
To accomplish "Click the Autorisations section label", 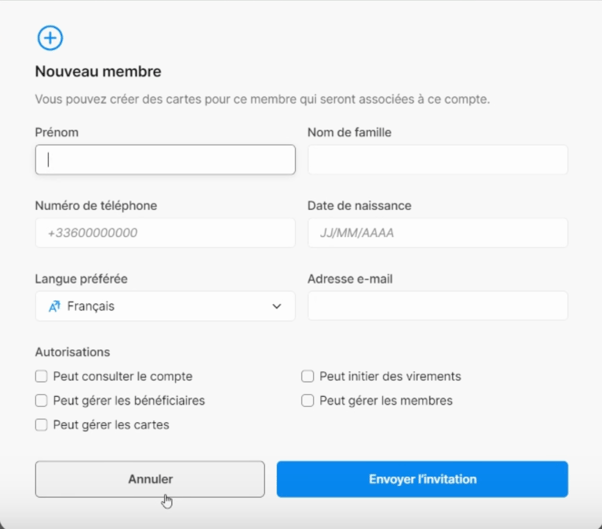I will click(x=73, y=352).
